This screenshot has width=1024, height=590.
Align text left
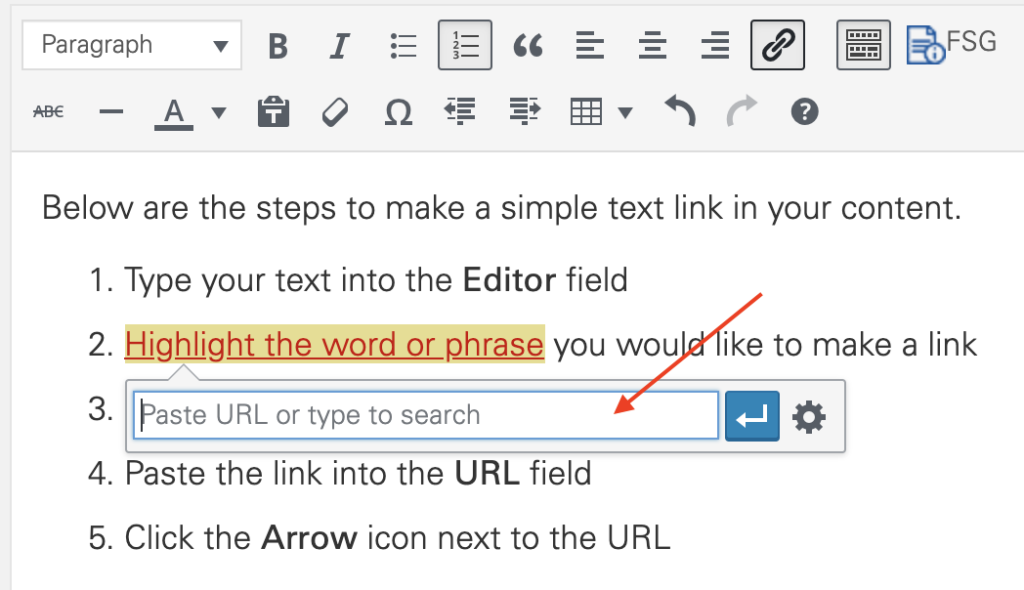pyautogui.click(x=590, y=46)
